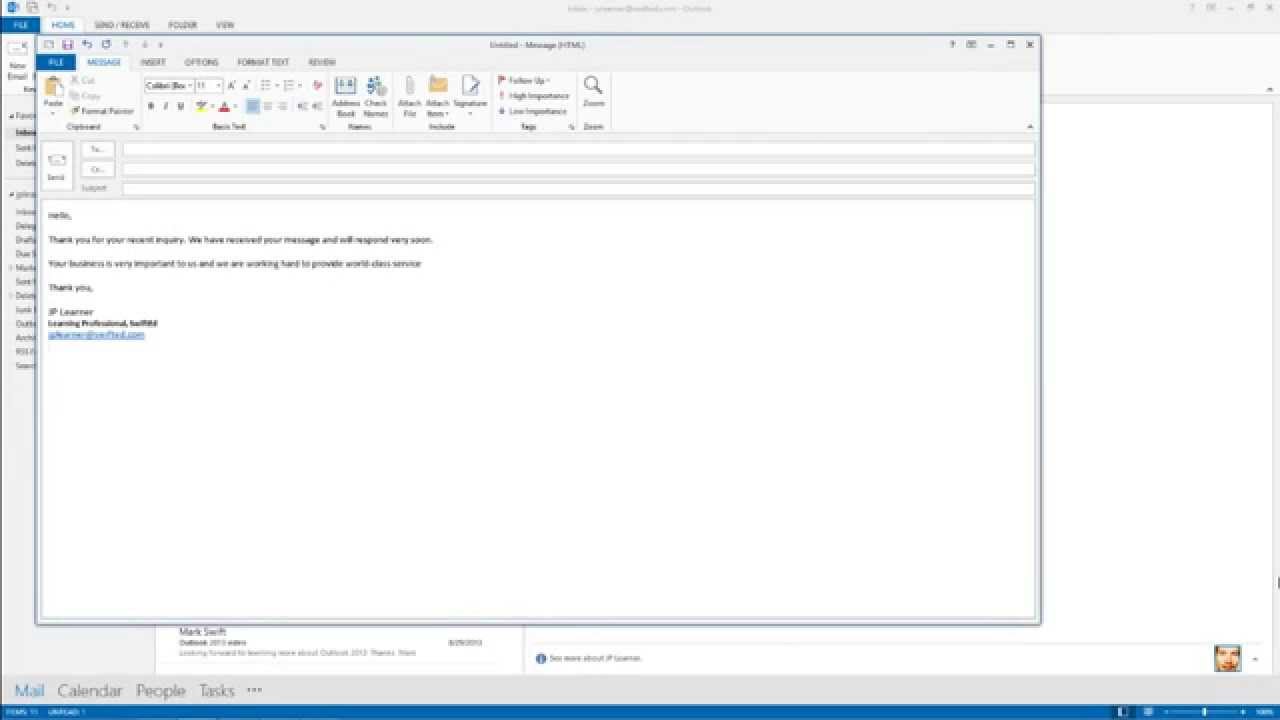This screenshot has width=1280, height=720.
Task: Click into the Cc recipients field
Action: tap(578, 169)
